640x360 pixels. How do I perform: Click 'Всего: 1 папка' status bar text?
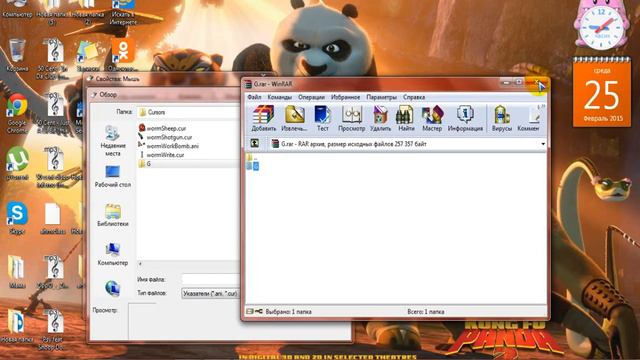pos(426,311)
